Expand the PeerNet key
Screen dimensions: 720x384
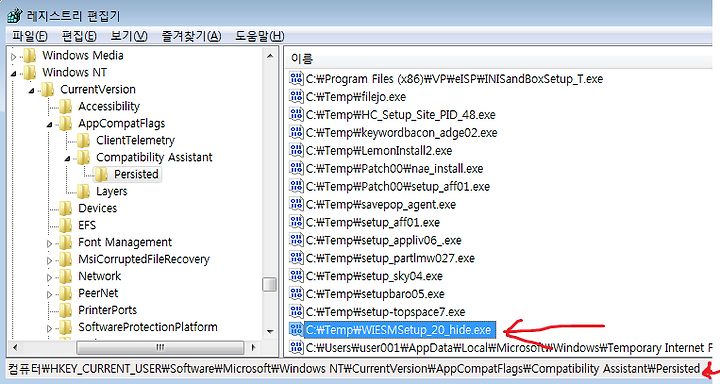pos(50,295)
